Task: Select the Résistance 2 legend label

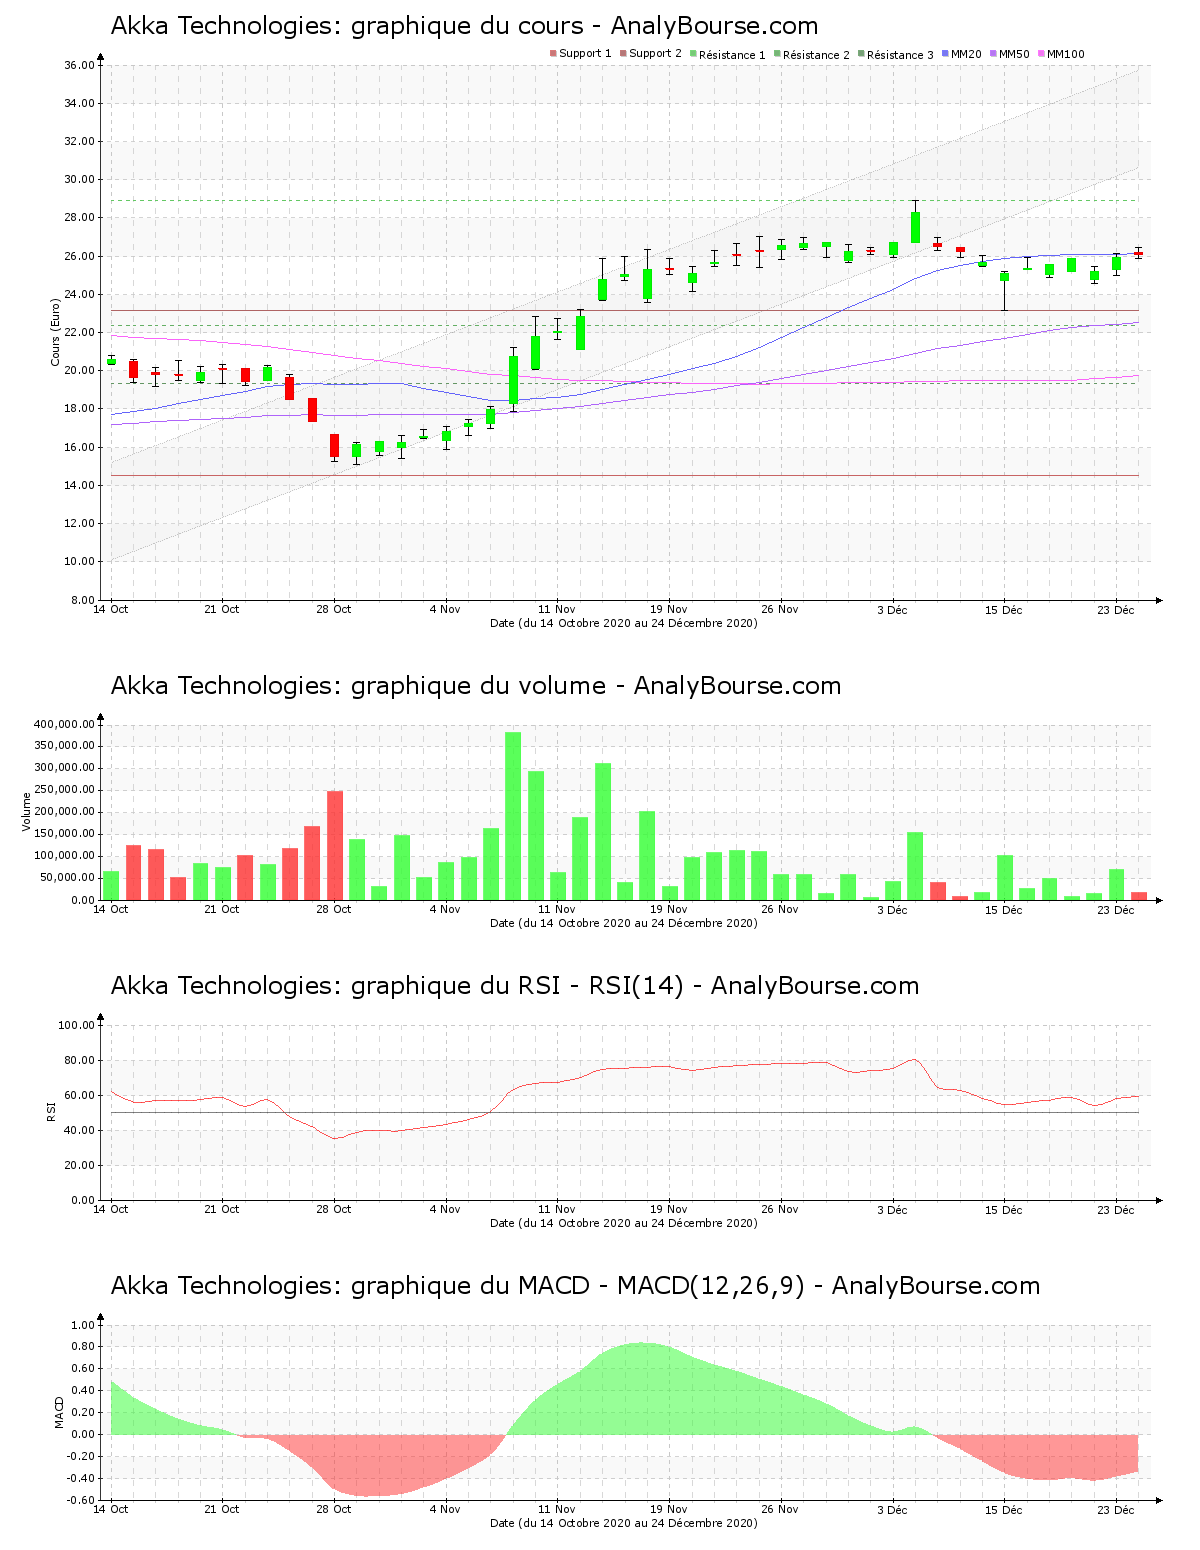Action: click(816, 54)
